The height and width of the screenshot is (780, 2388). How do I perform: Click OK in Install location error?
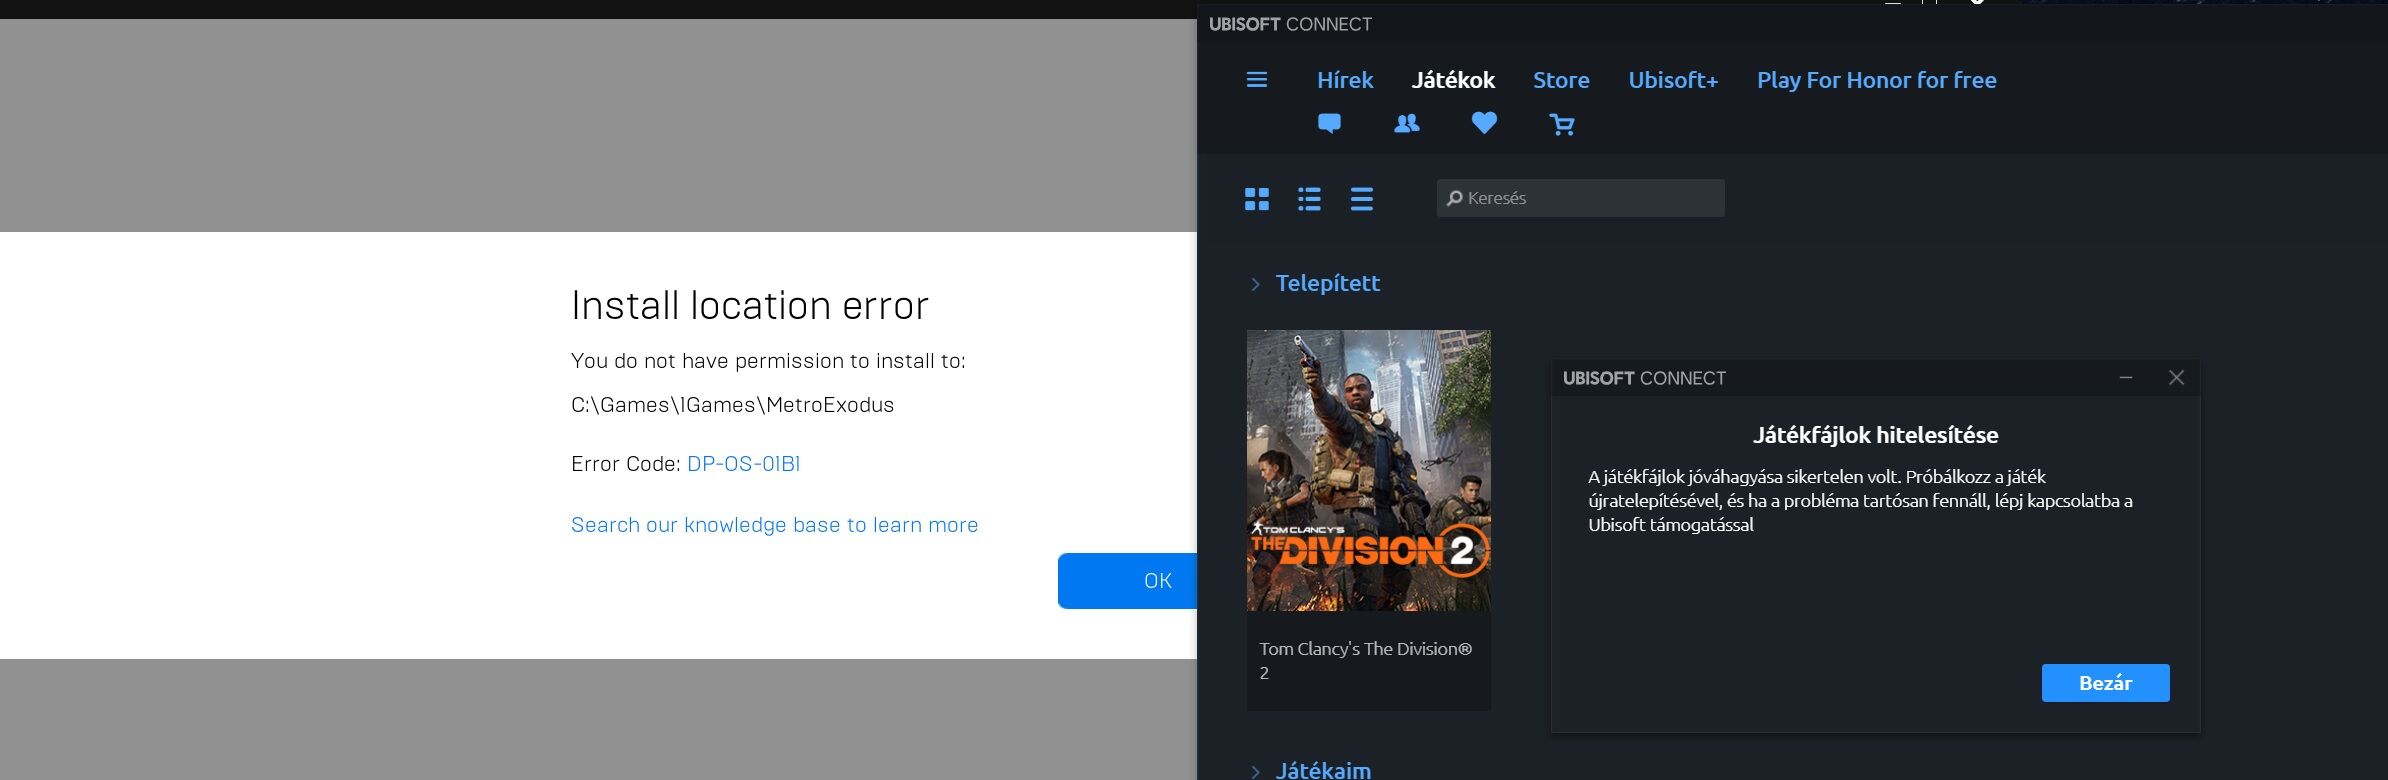[x=1128, y=581]
